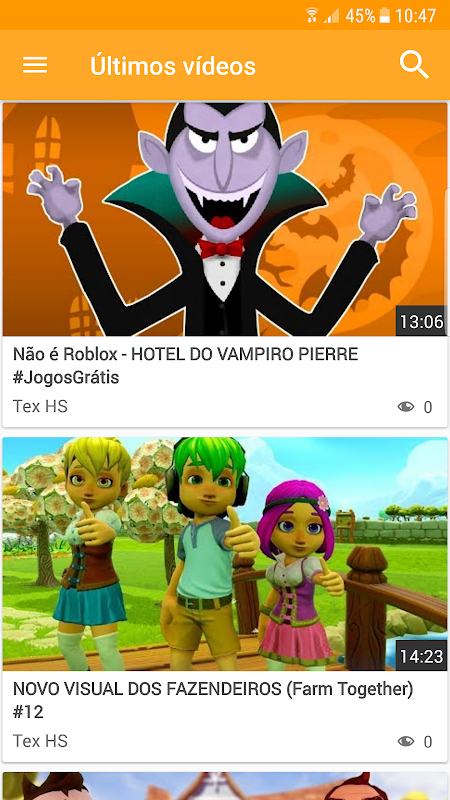Open the partially visible third video thumbnail
Image resolution: width=450 pixels, height=800 pixels.
[225, 786]
